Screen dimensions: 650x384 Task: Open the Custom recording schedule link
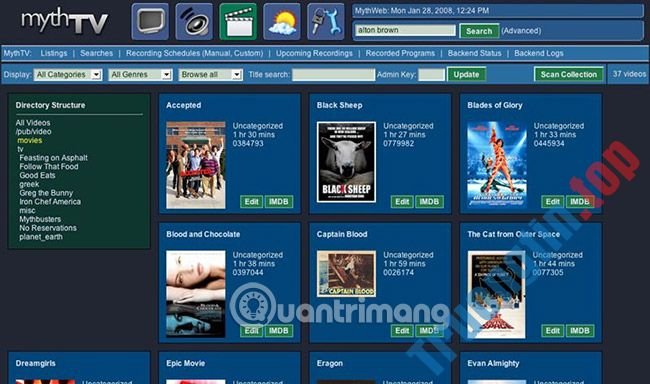(246, 53)
